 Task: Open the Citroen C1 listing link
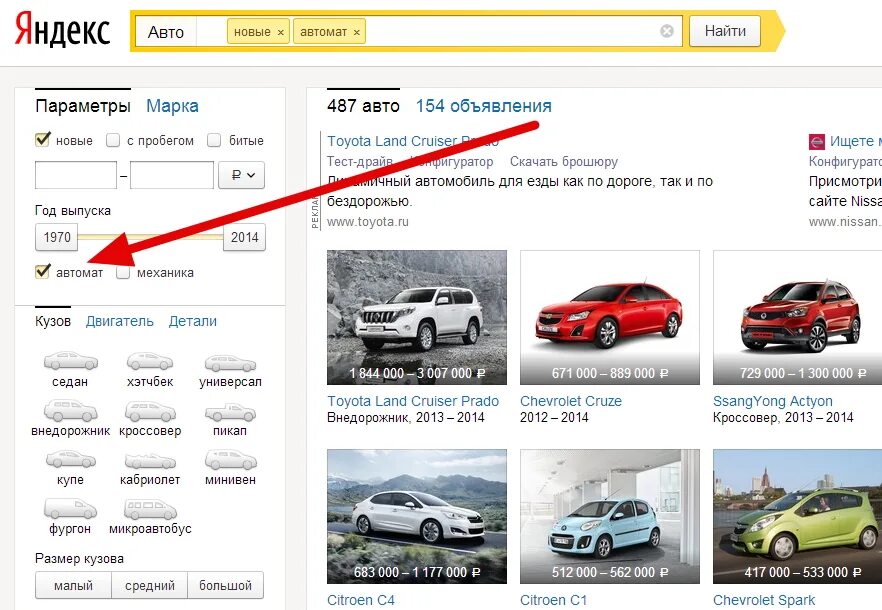(x=554, y=600)
